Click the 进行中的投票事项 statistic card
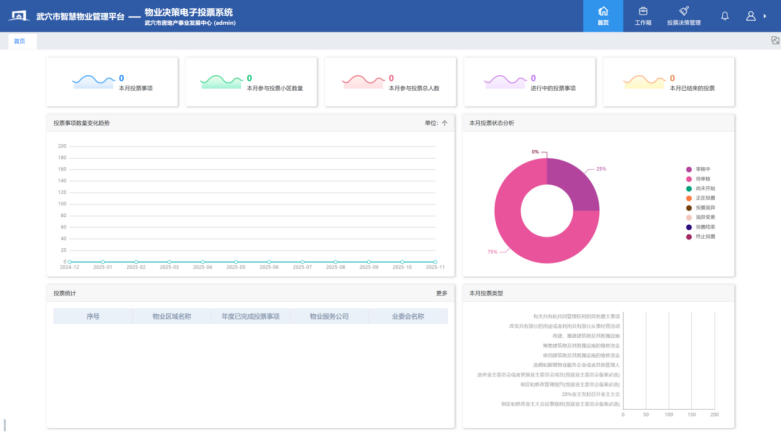 pos(529,82)
